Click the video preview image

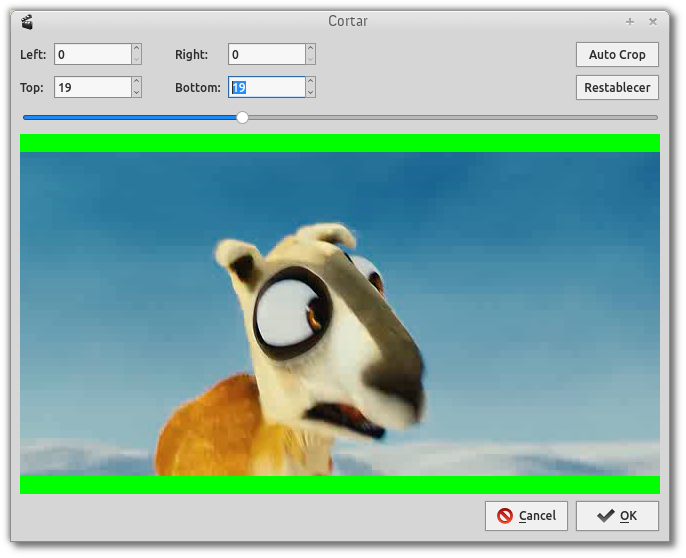(x=340, y=314)
